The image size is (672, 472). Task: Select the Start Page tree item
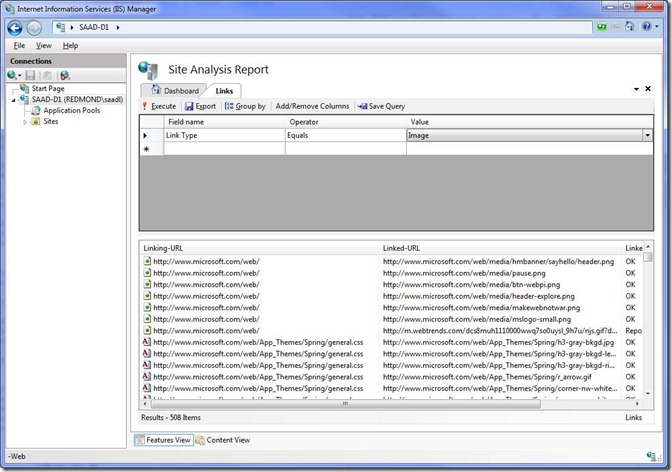tap(48, 88)
